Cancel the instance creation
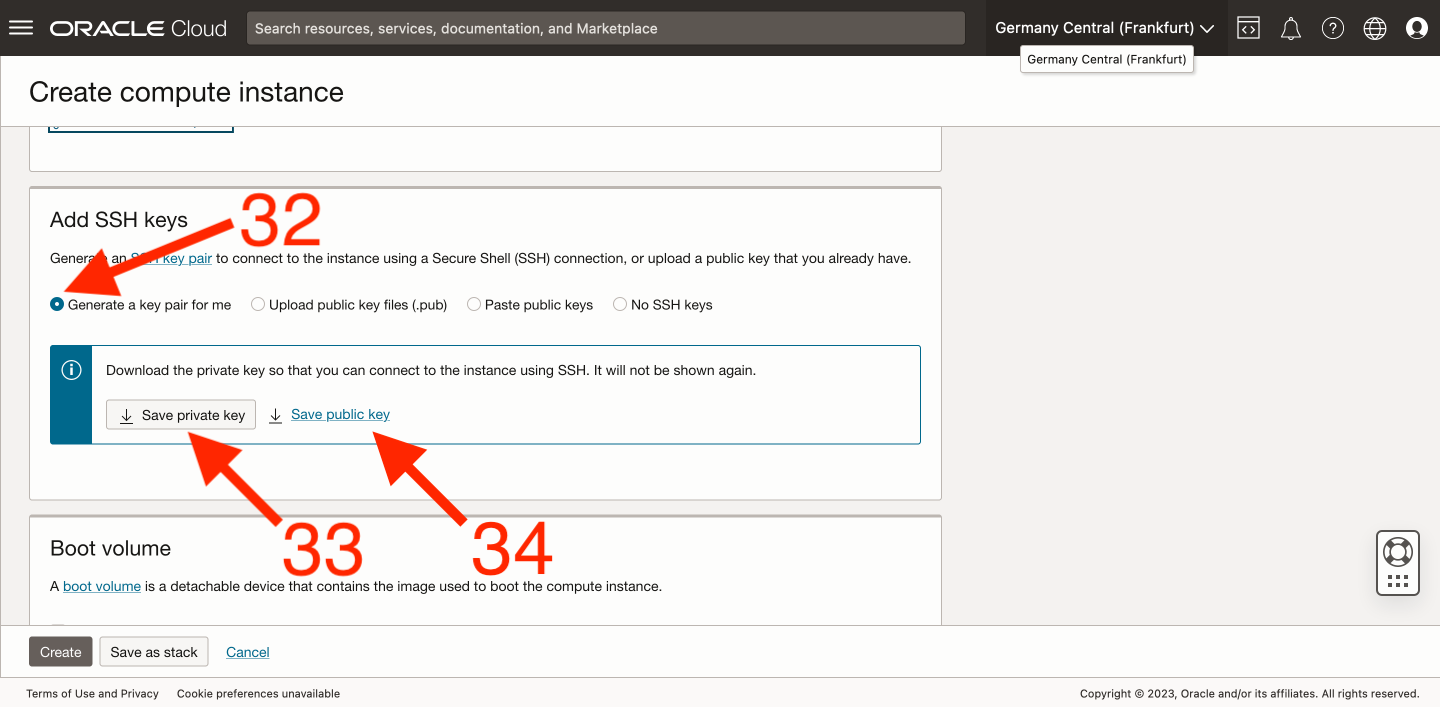 pos(248,652)
